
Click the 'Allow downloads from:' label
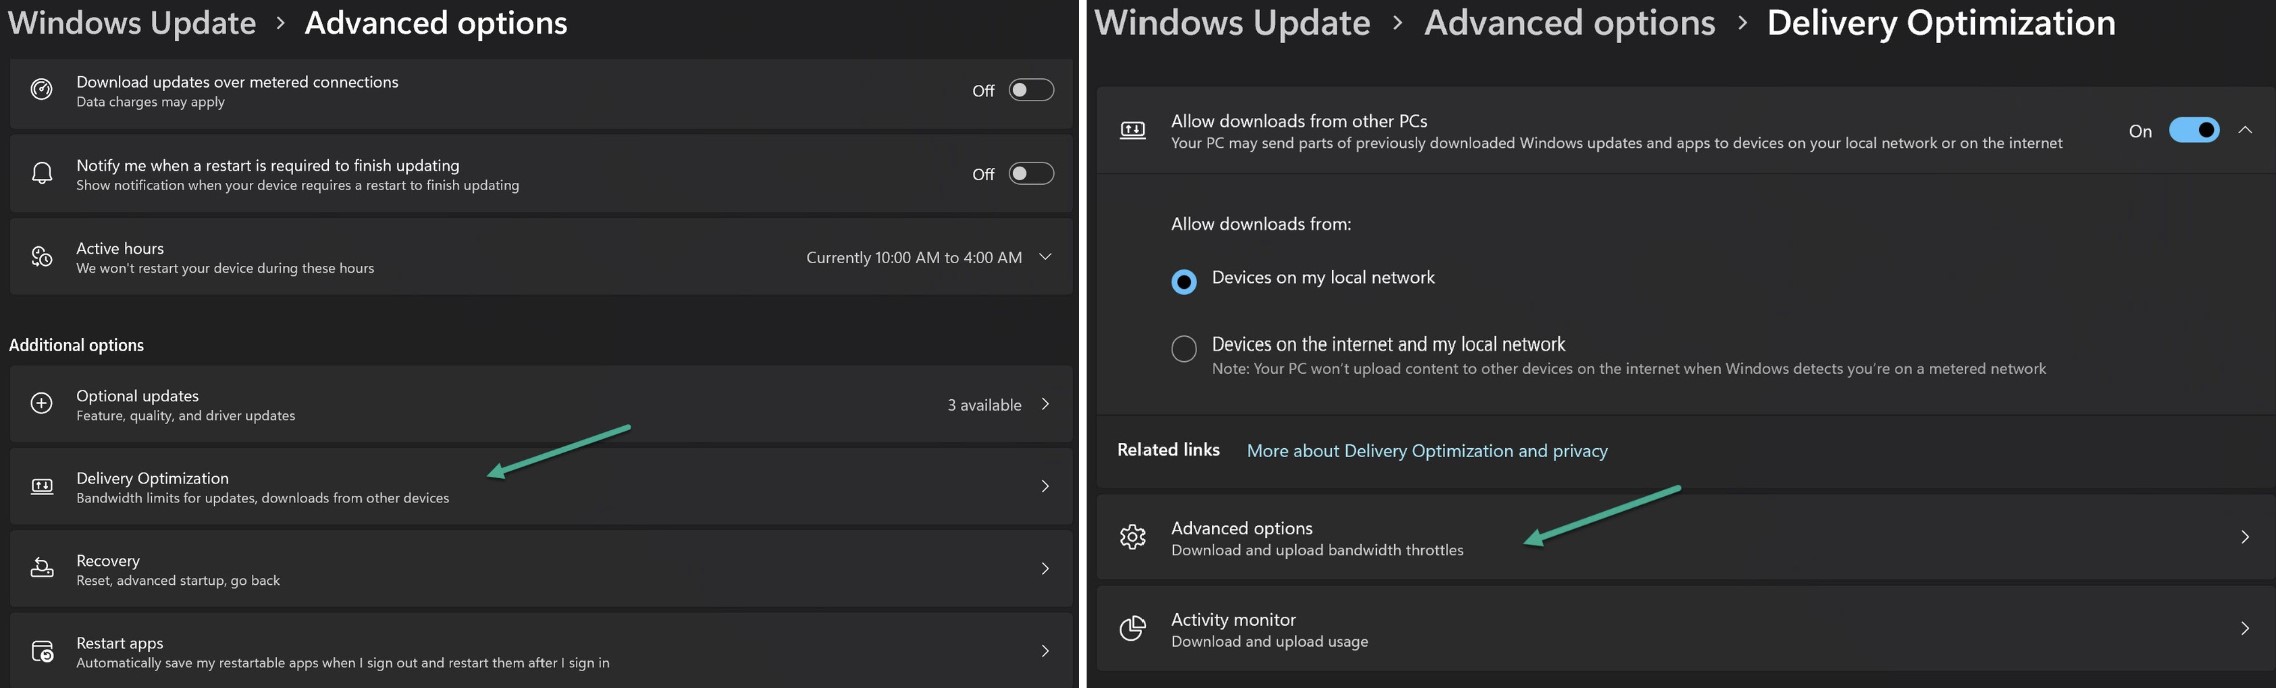point(1261,224)
